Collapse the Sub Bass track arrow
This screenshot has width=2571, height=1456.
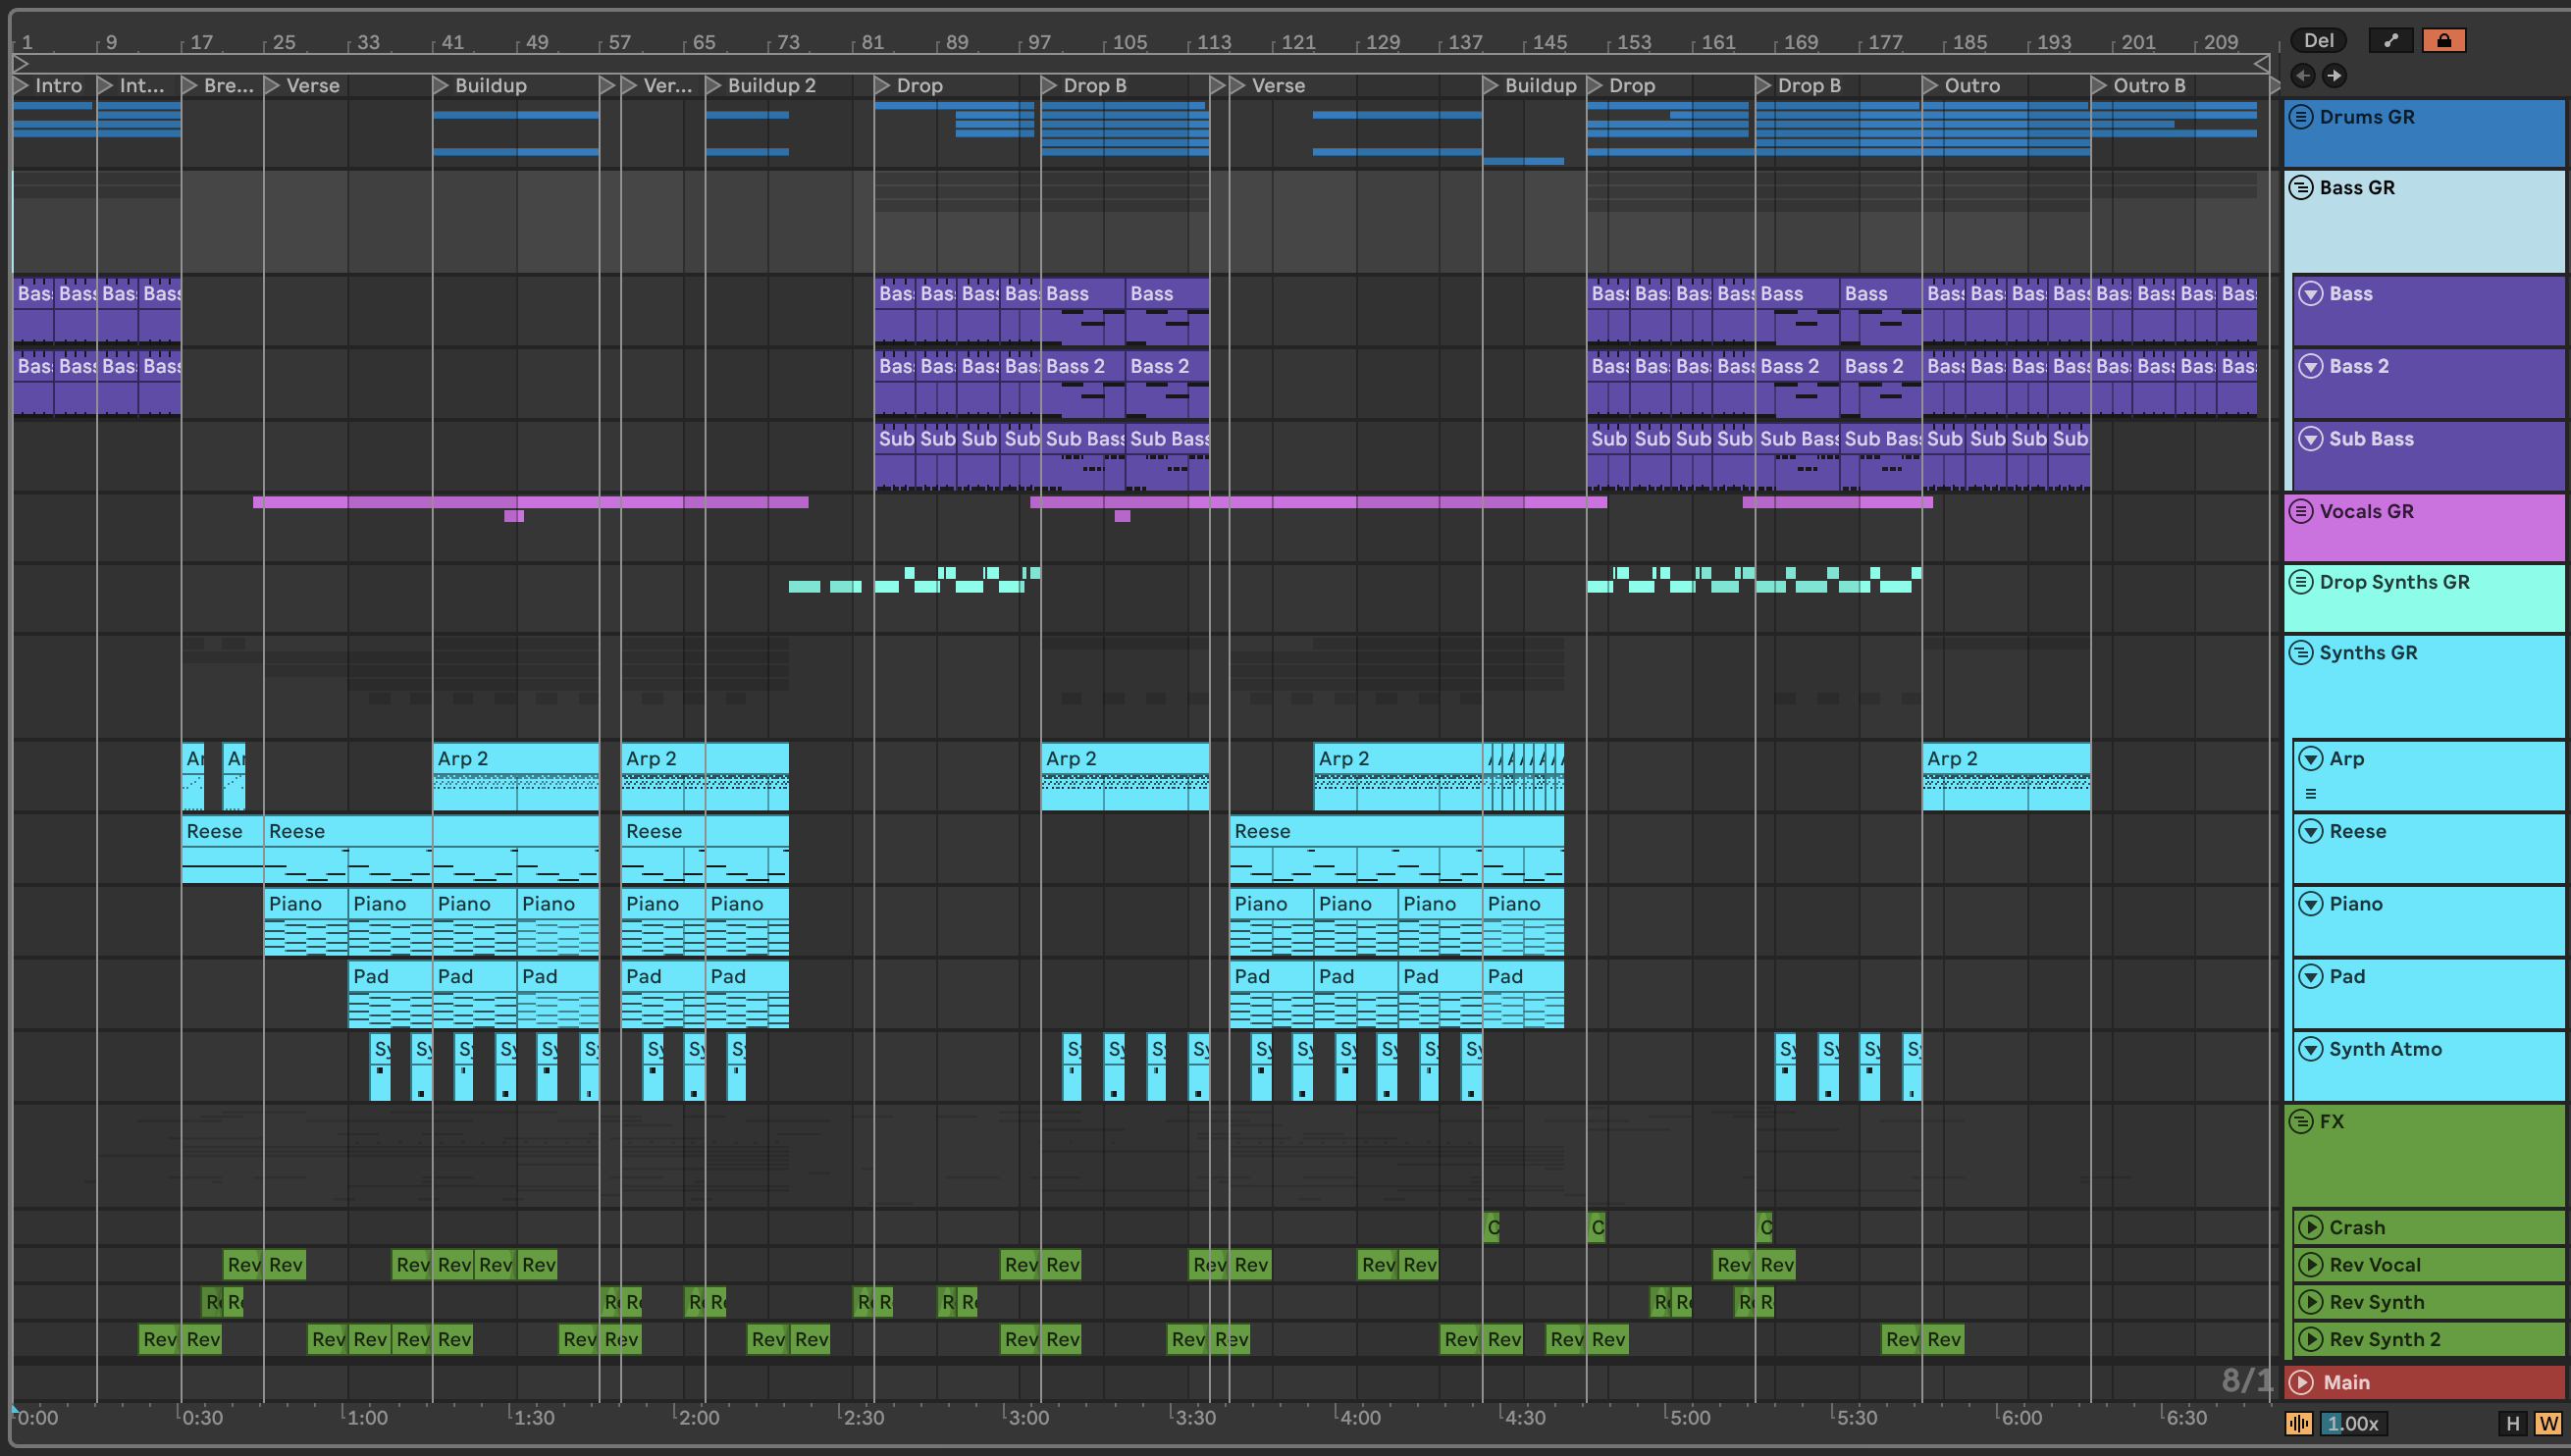(2310, 439)
